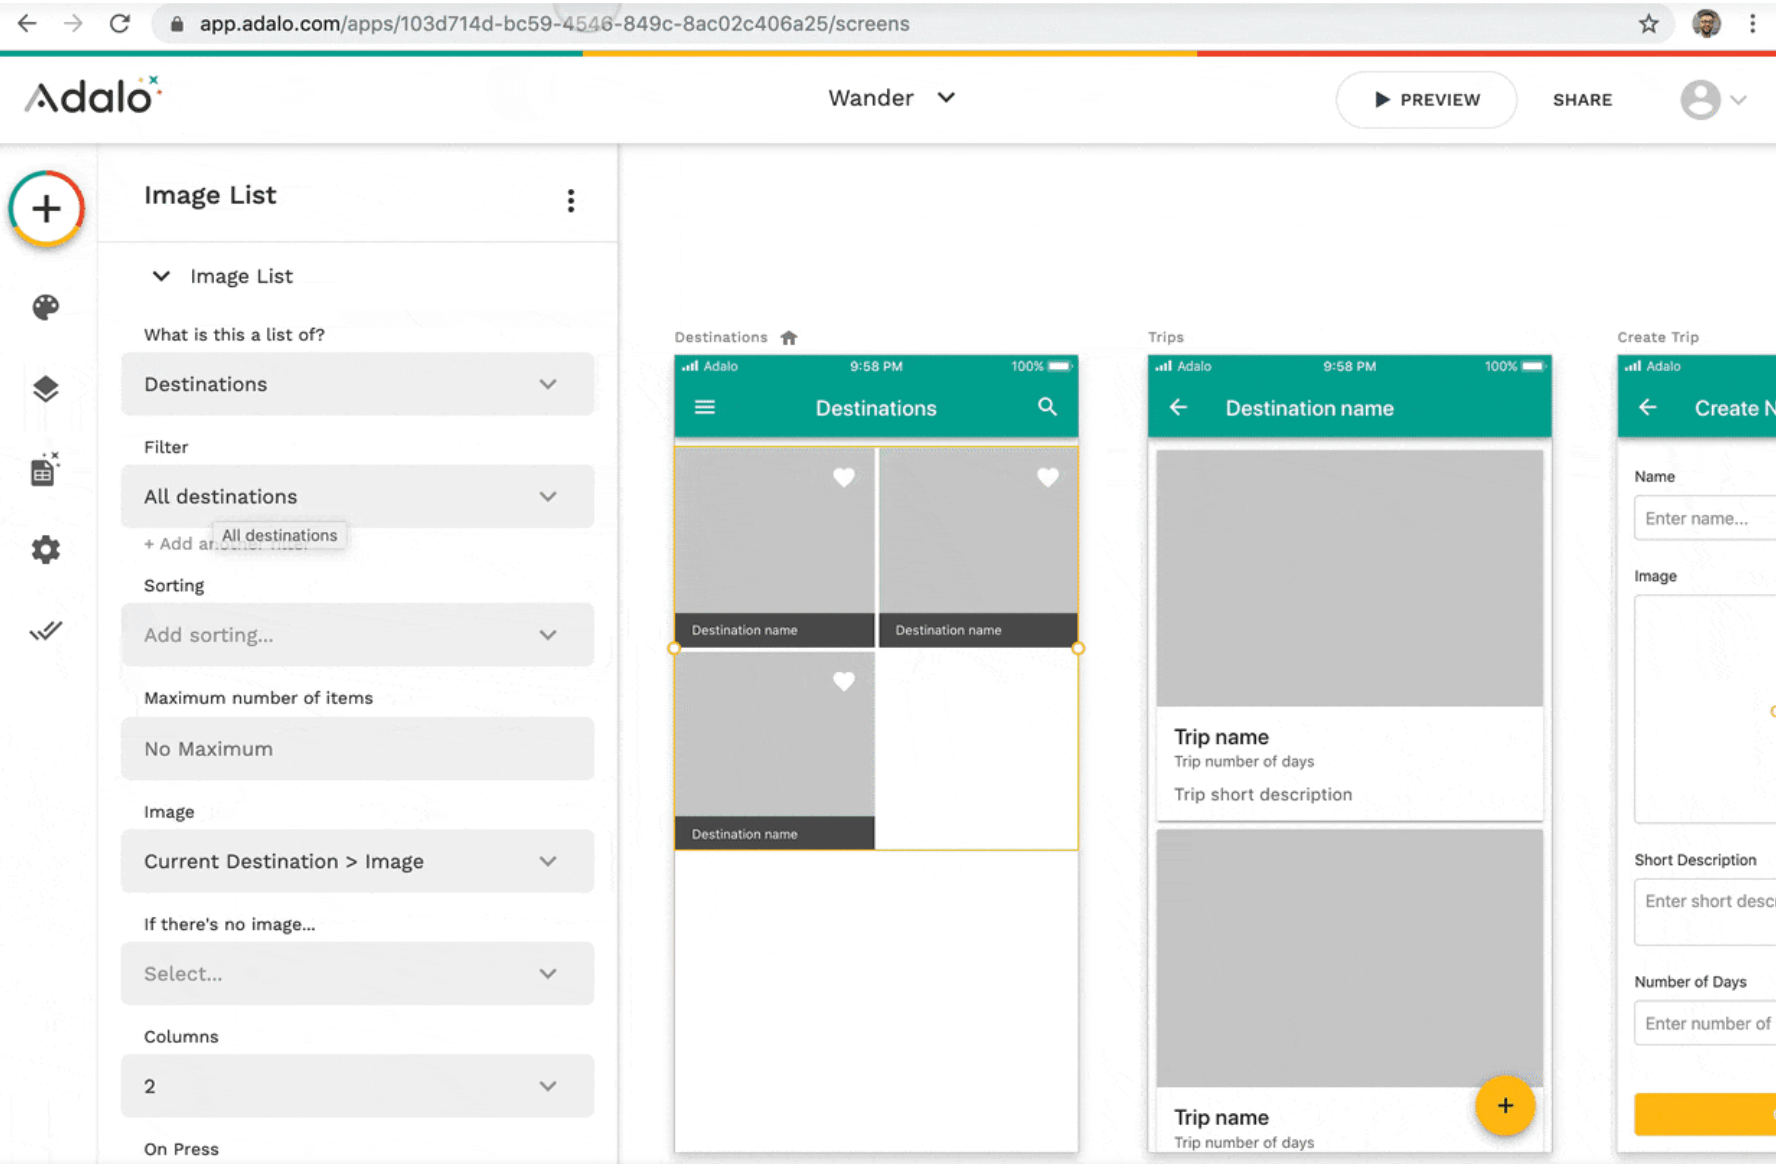
Task: Click the Image upload box on Create Trip
Action: 1705,709
